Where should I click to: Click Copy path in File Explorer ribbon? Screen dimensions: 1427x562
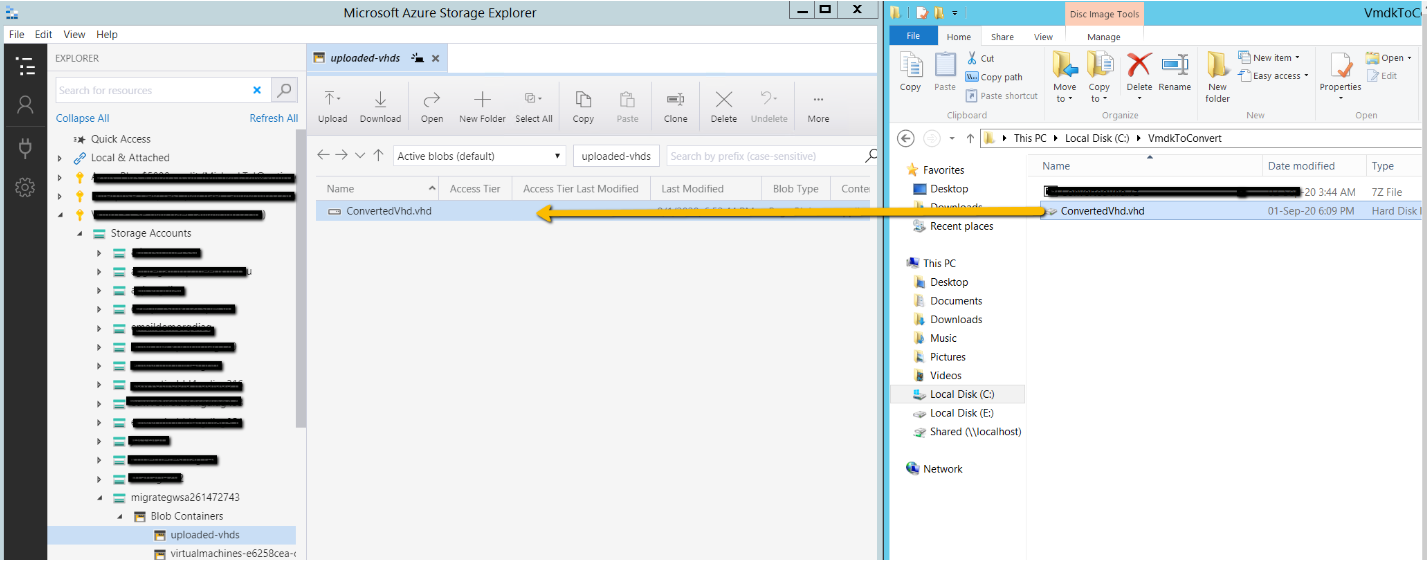[994, 77]
